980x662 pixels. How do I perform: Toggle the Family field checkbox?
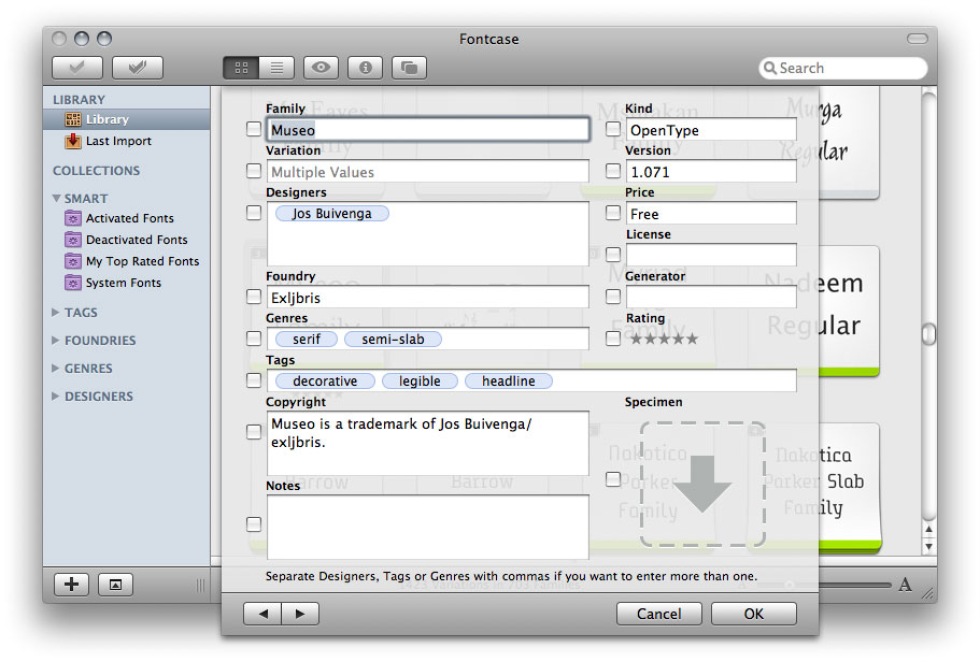pyautogui.click(x=253, y=128)
